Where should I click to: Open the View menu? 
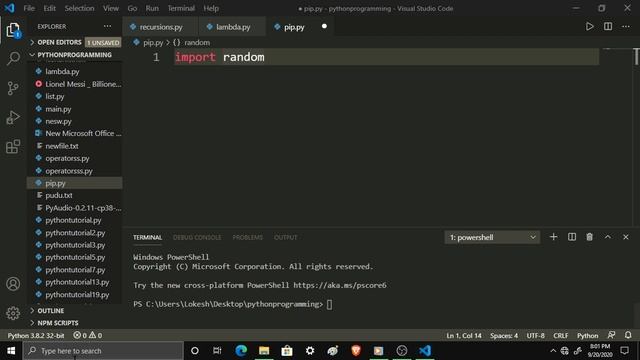click(111, 8)
